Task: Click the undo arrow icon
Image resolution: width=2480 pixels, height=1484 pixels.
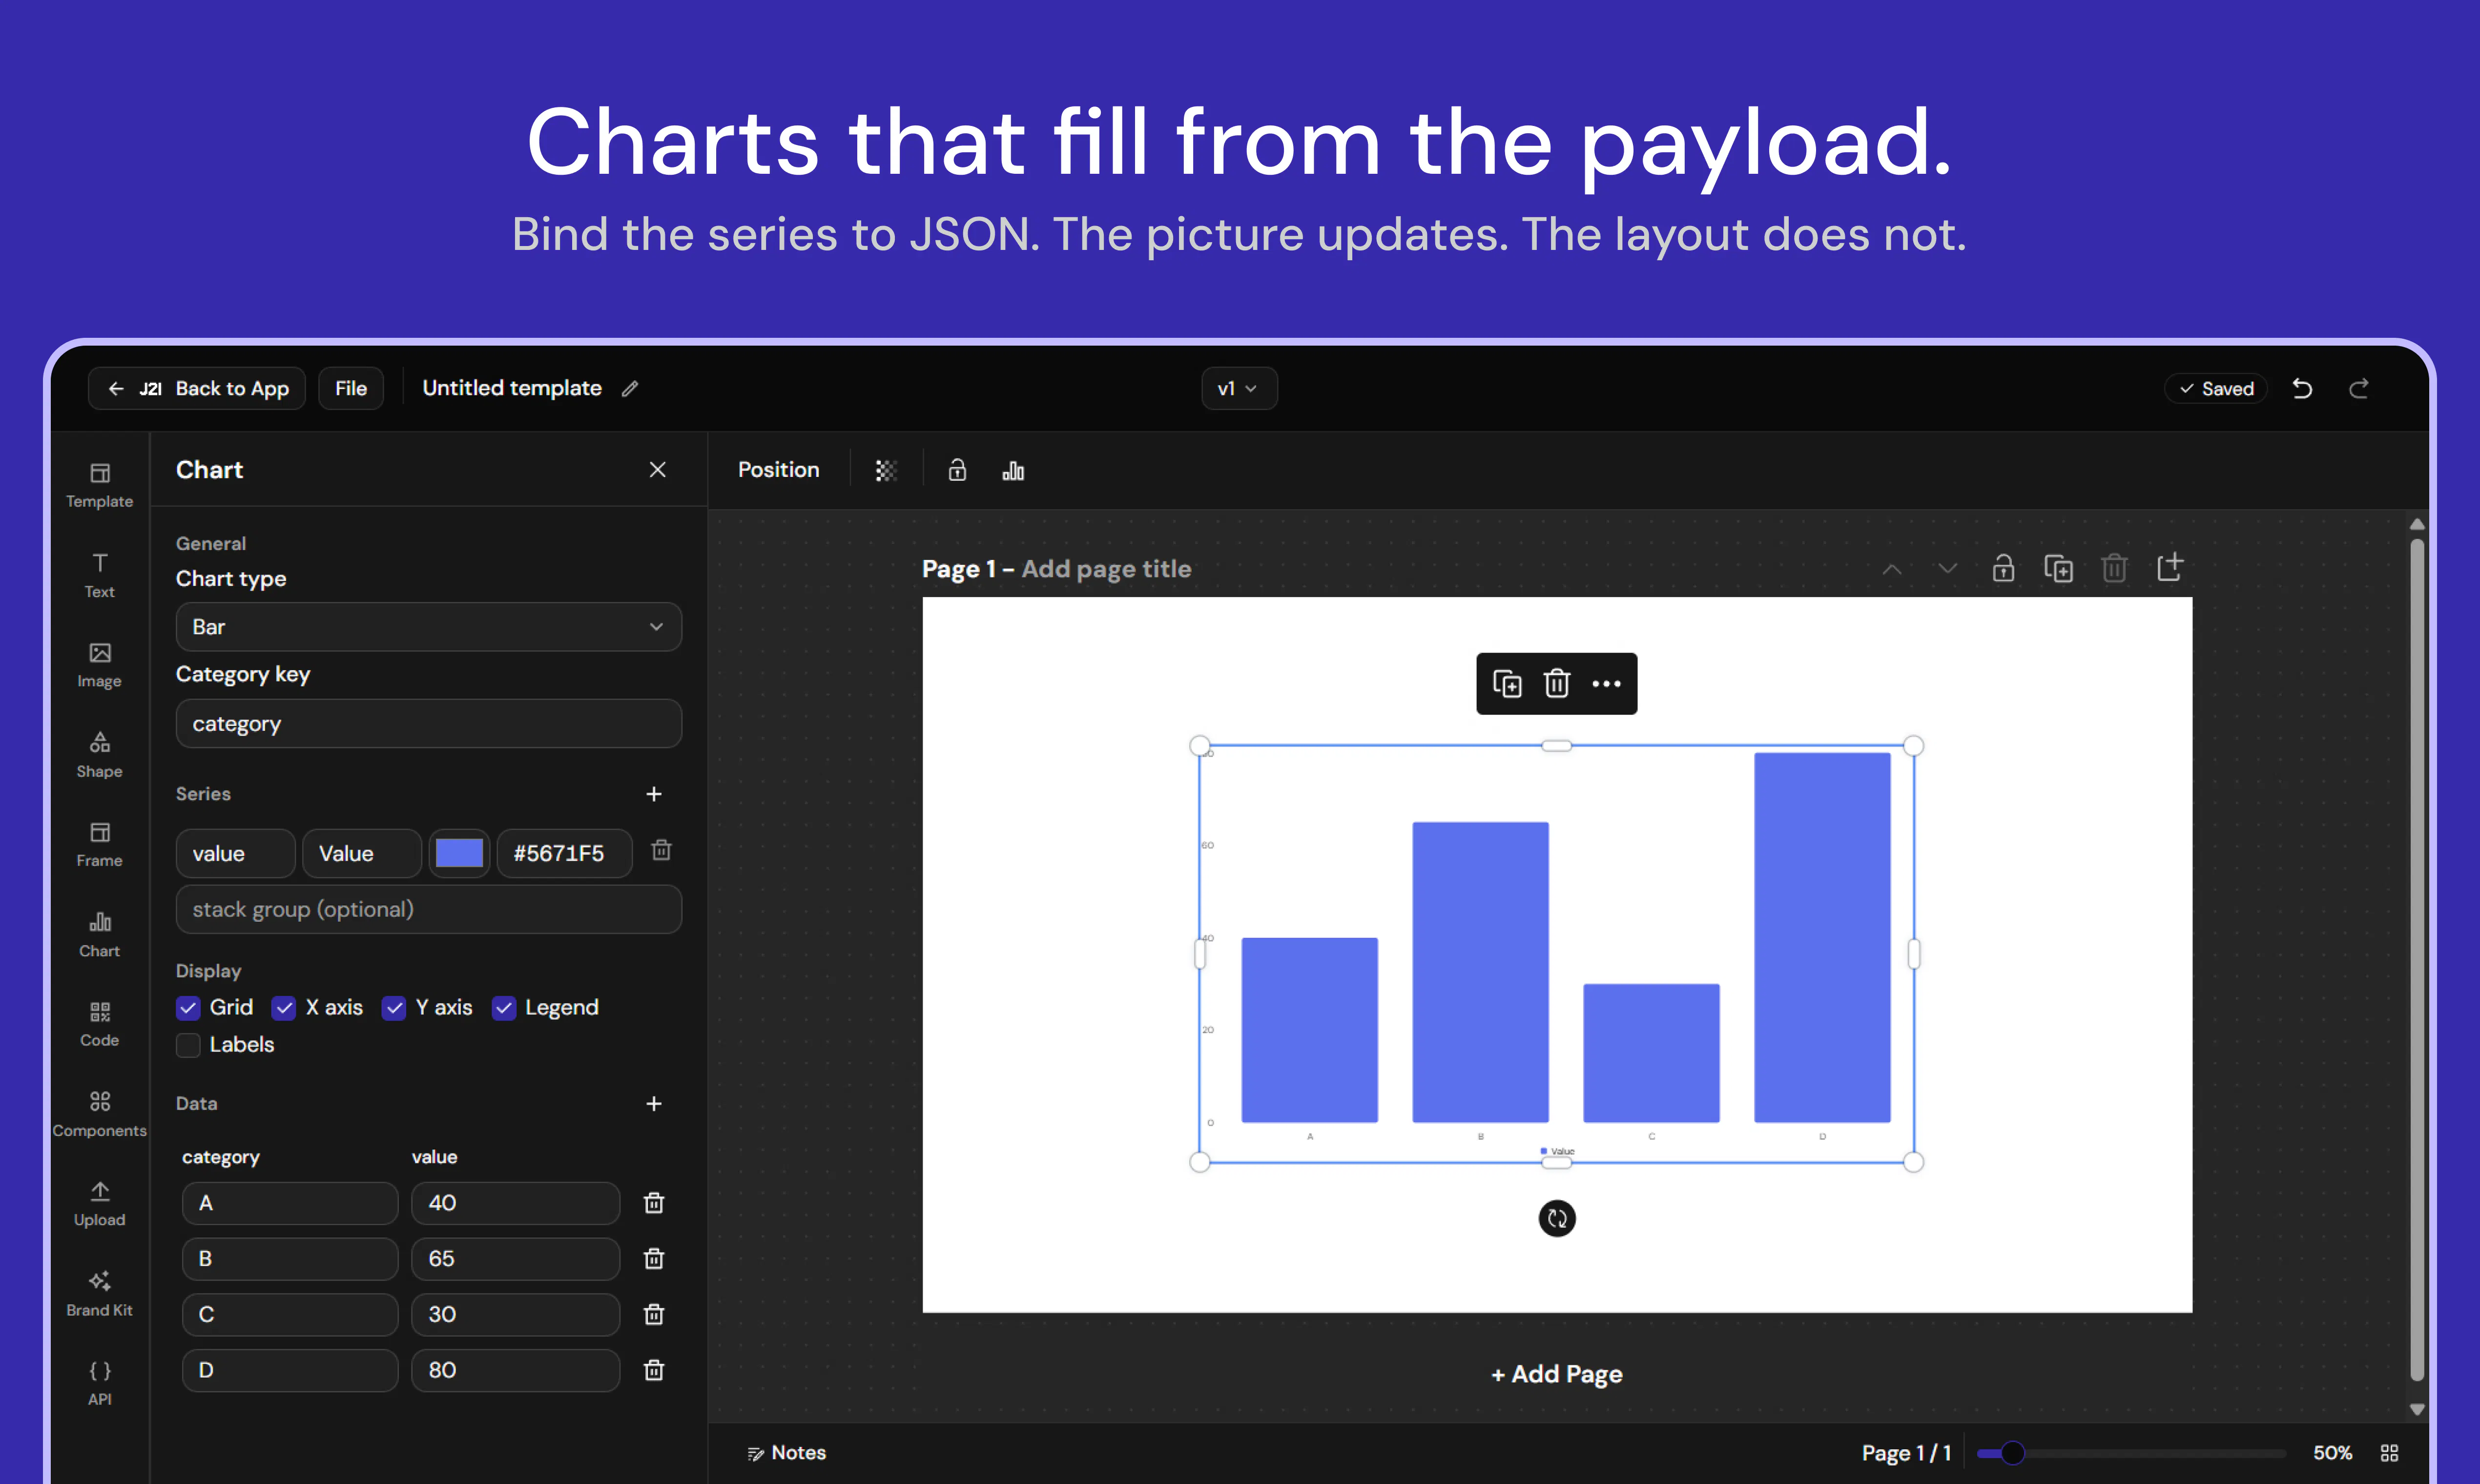Action: [x=2302, y=388]
